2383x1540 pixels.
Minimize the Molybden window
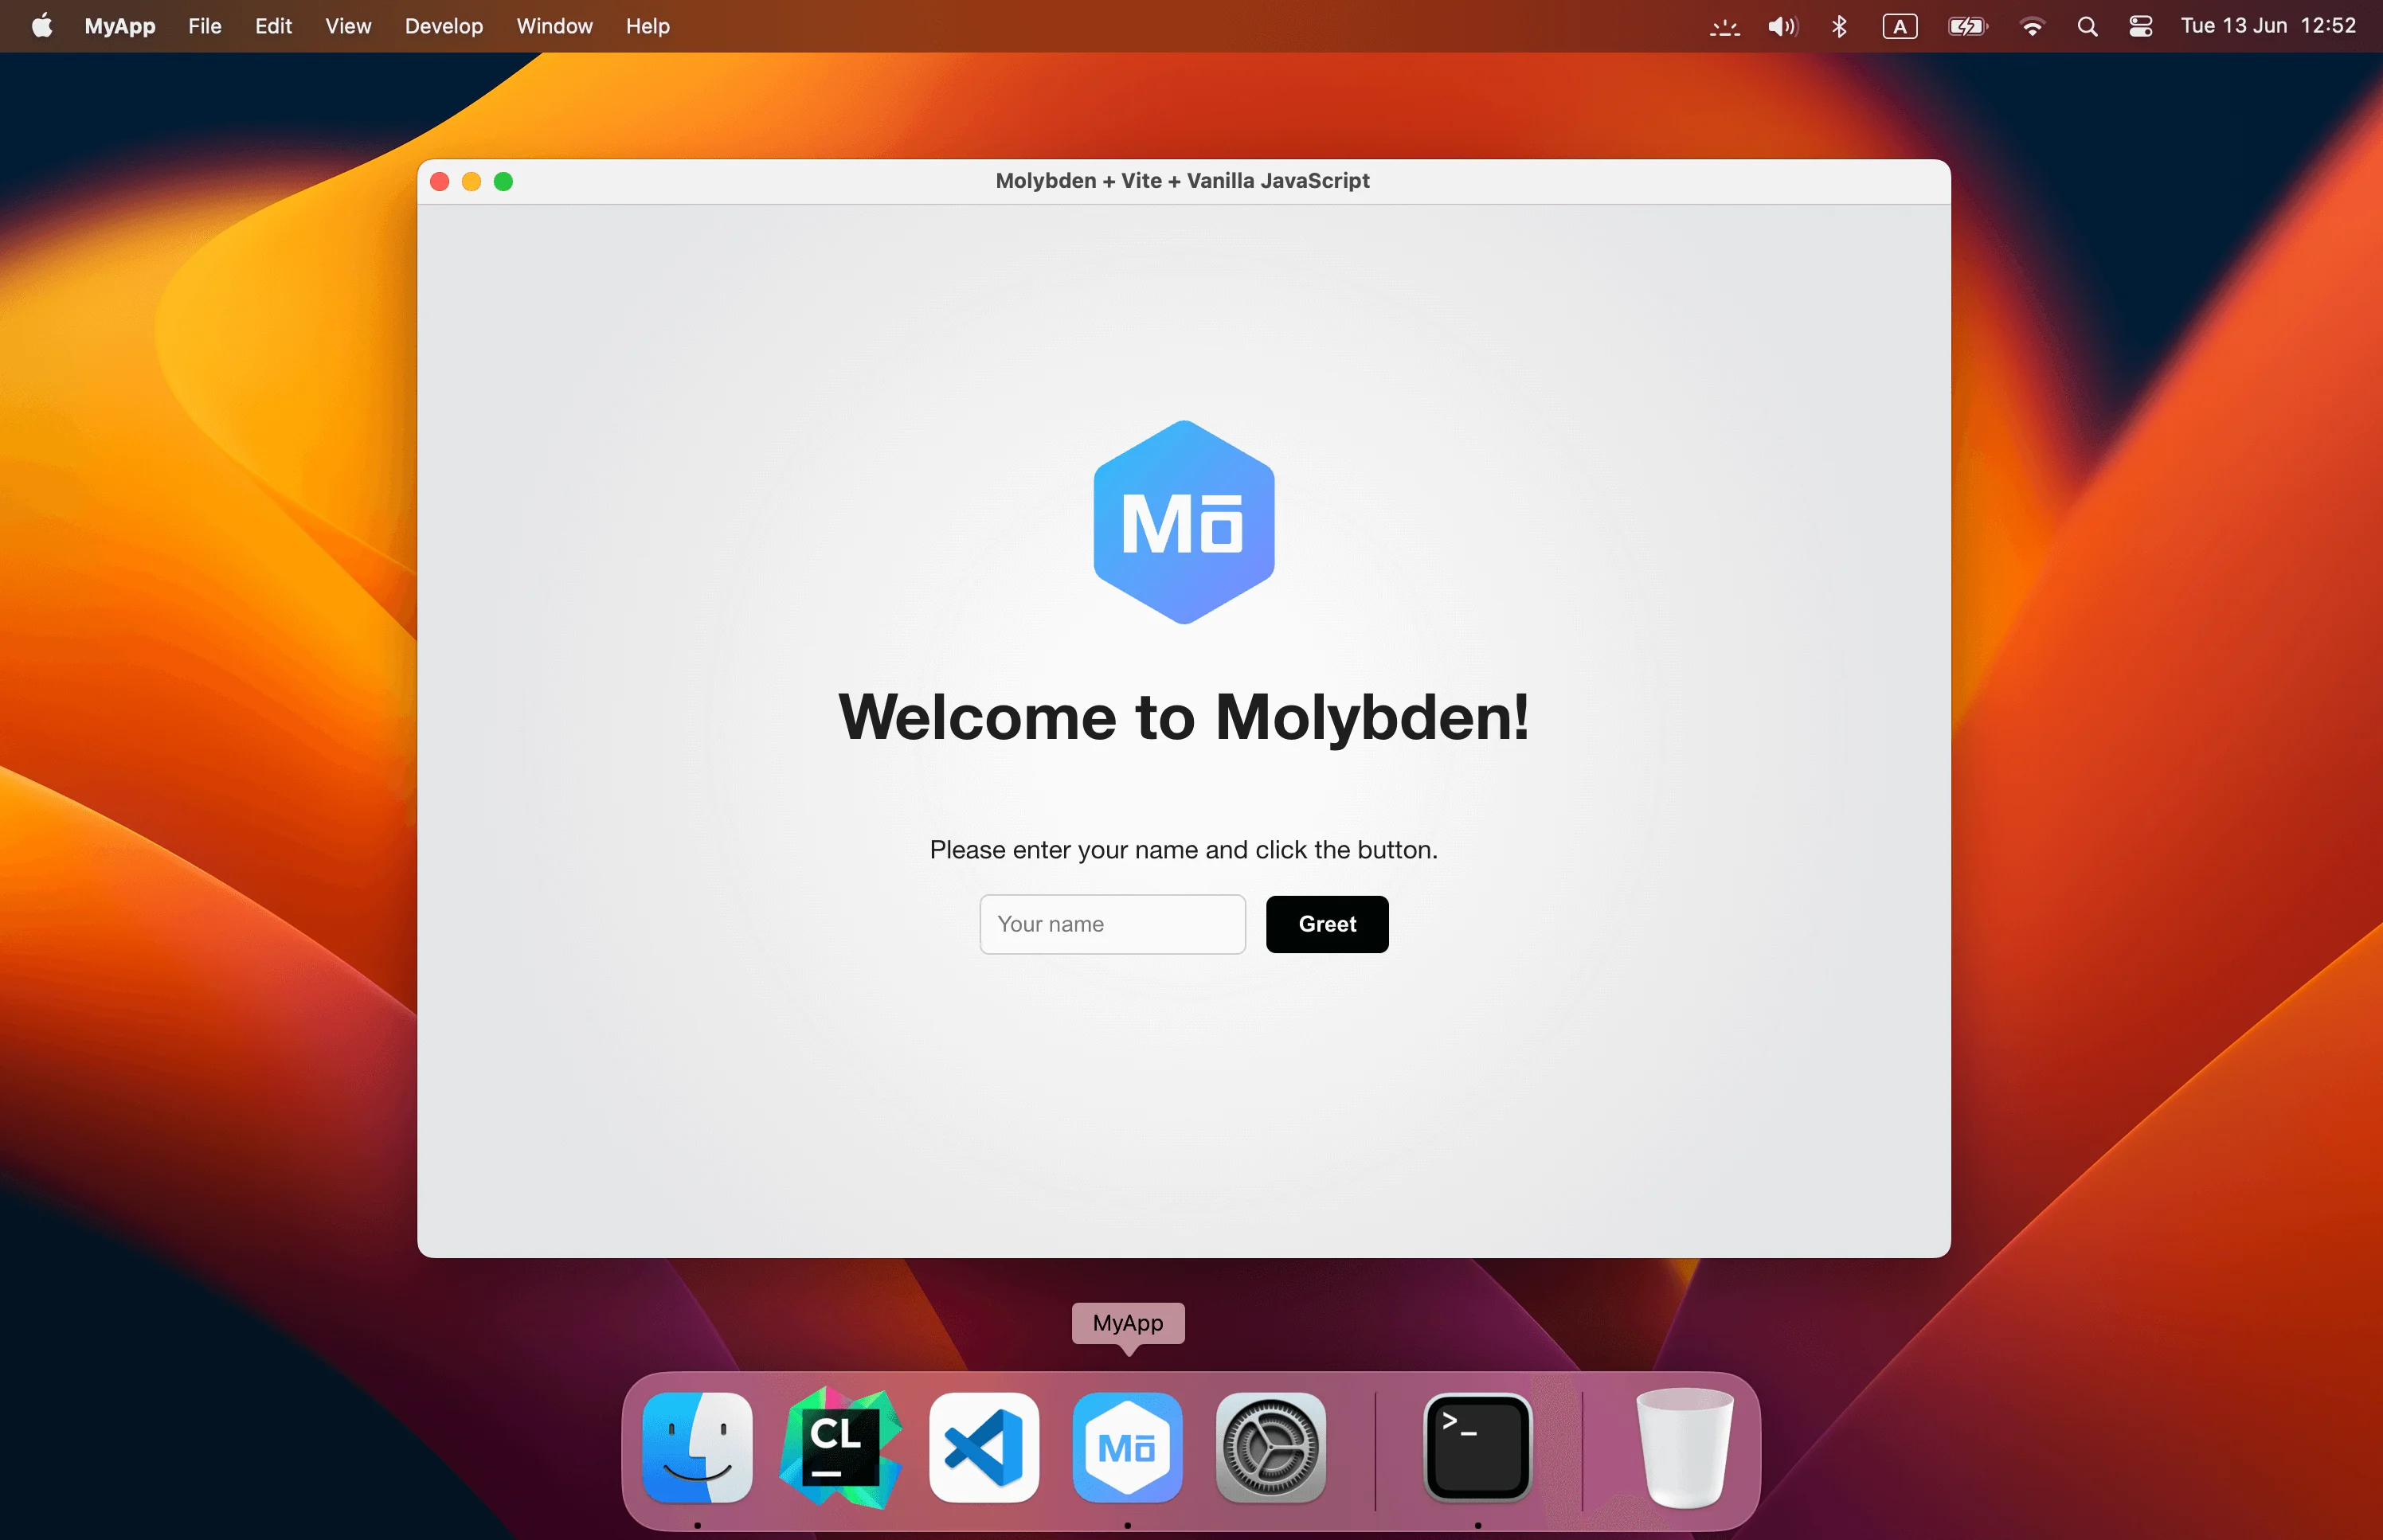click(x=471, y=181)
